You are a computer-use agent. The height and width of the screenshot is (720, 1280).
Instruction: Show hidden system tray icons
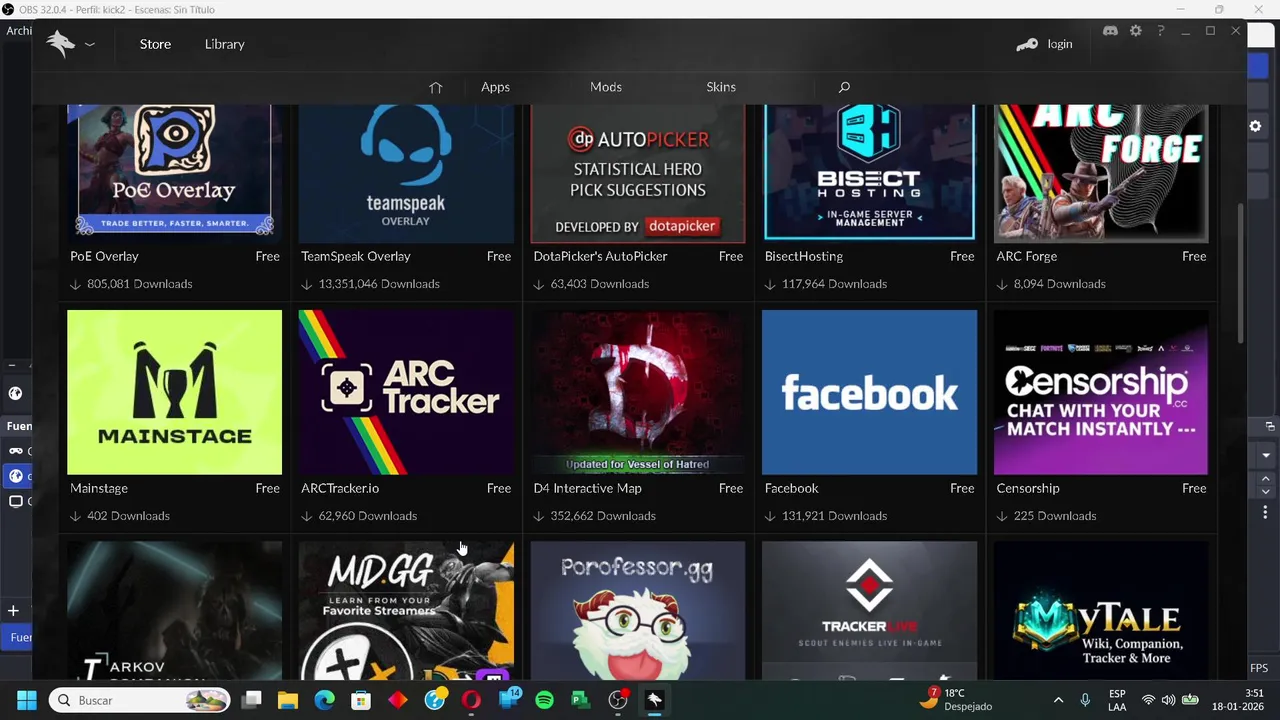tap(1058, 700)
